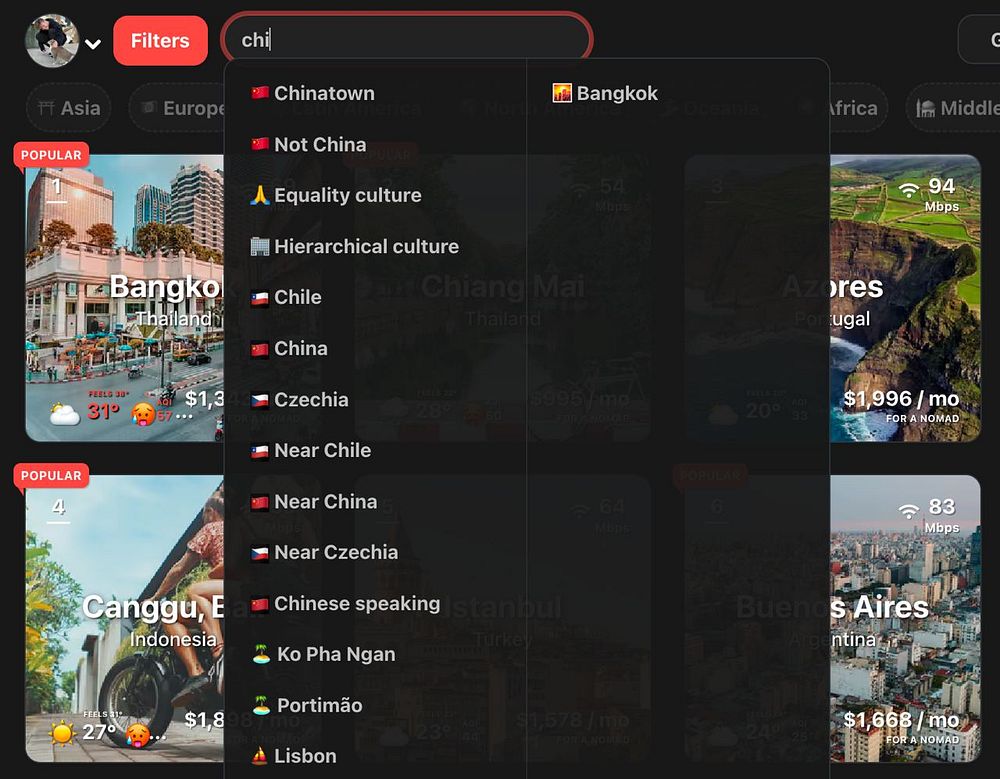Click the flag icon beside Near China

click(x=260, y=502)
